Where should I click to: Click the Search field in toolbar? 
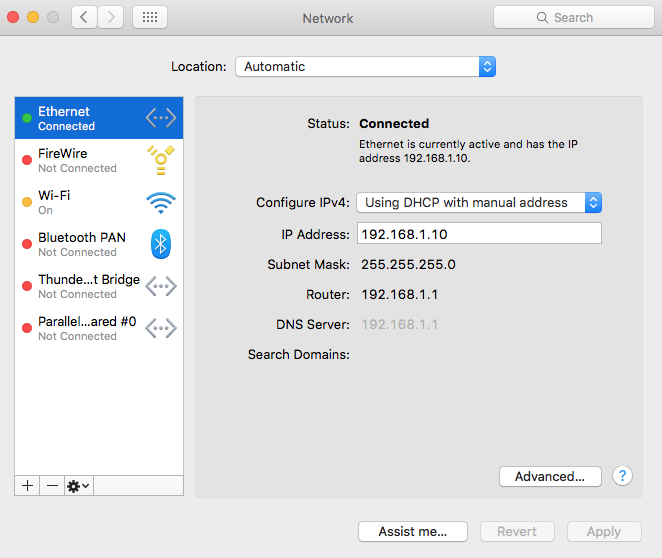(x=574, y=17)
